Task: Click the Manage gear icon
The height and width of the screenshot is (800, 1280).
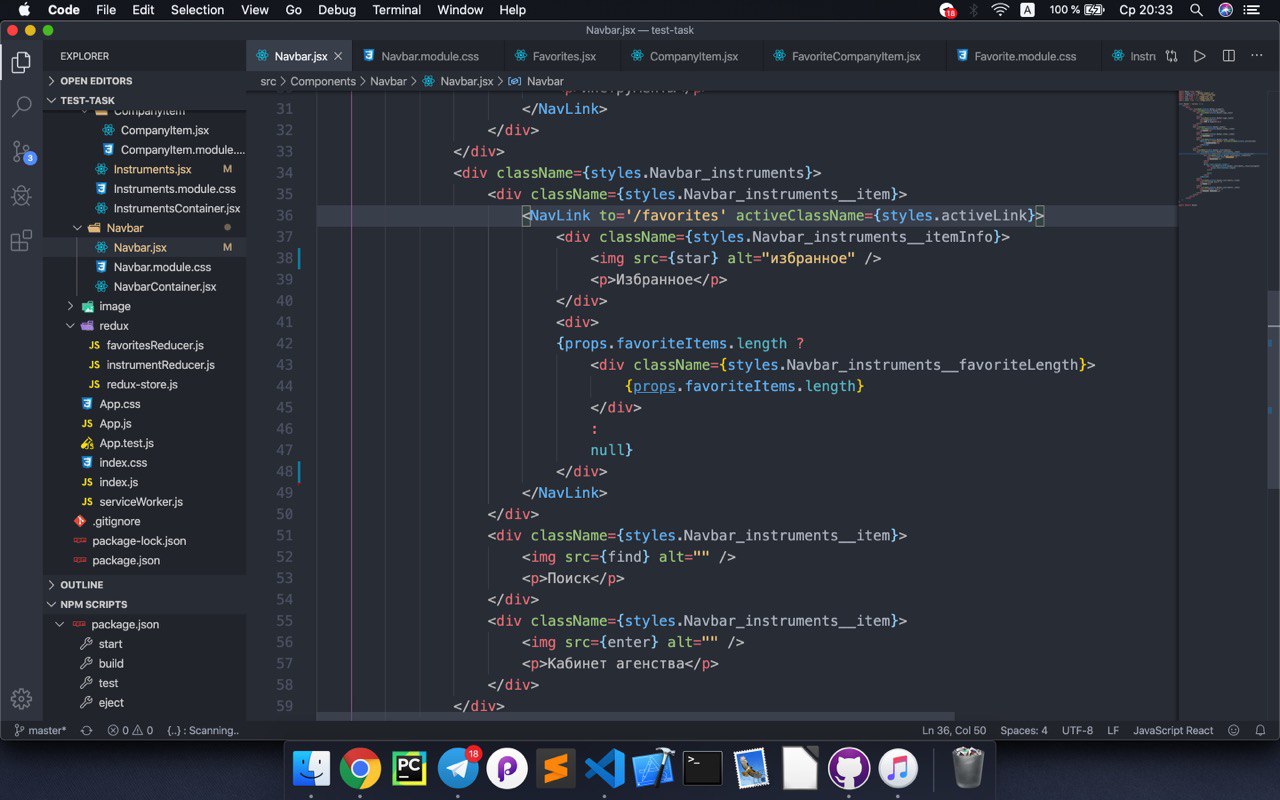Action: pos(21,699)
